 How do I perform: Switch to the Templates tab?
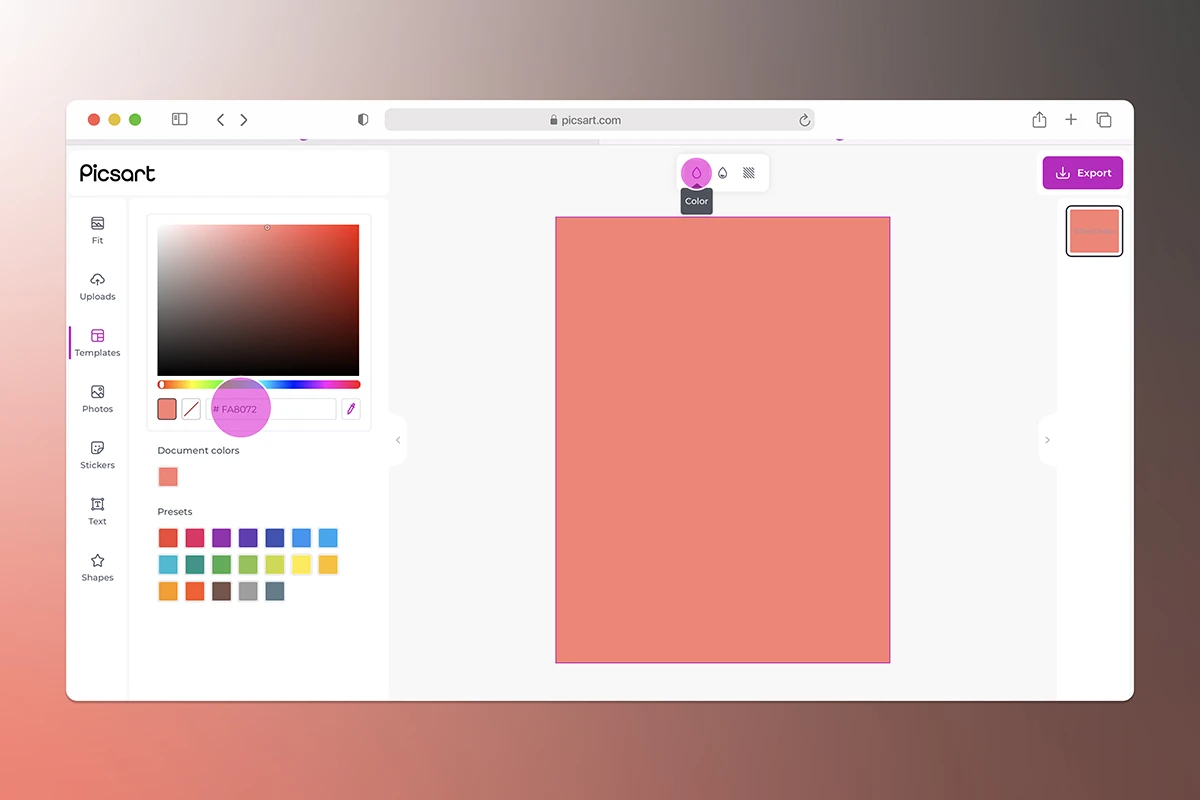tap(97, 344)
